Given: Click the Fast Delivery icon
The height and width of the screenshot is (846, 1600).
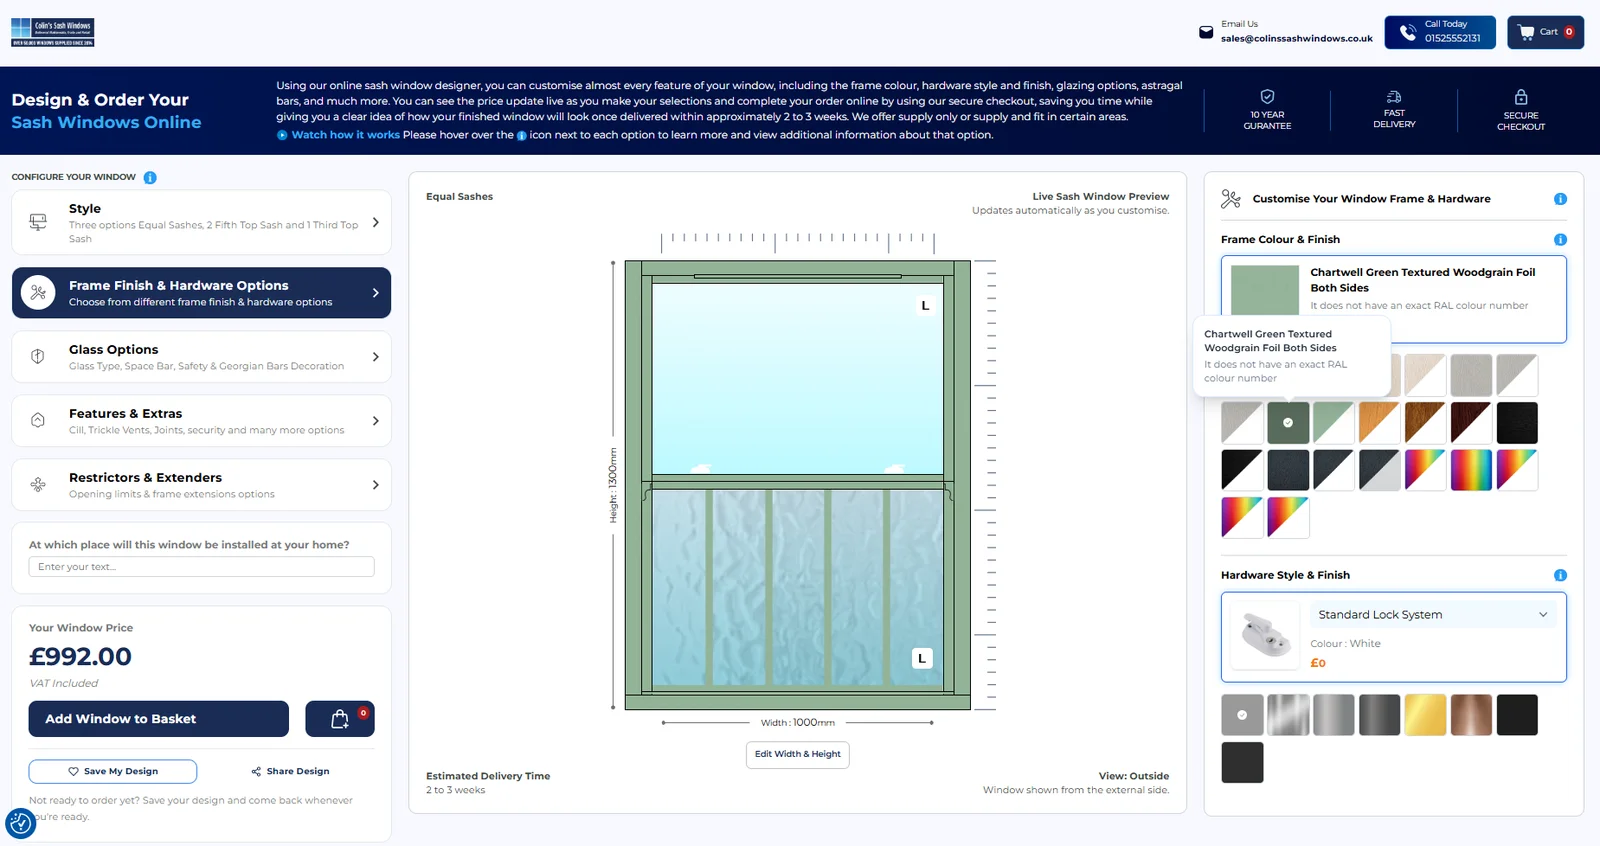Looking at the screenshot, I should (1394, 97).
